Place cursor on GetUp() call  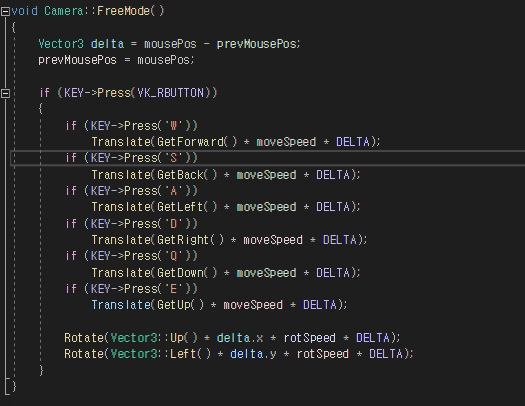point(180,305)
